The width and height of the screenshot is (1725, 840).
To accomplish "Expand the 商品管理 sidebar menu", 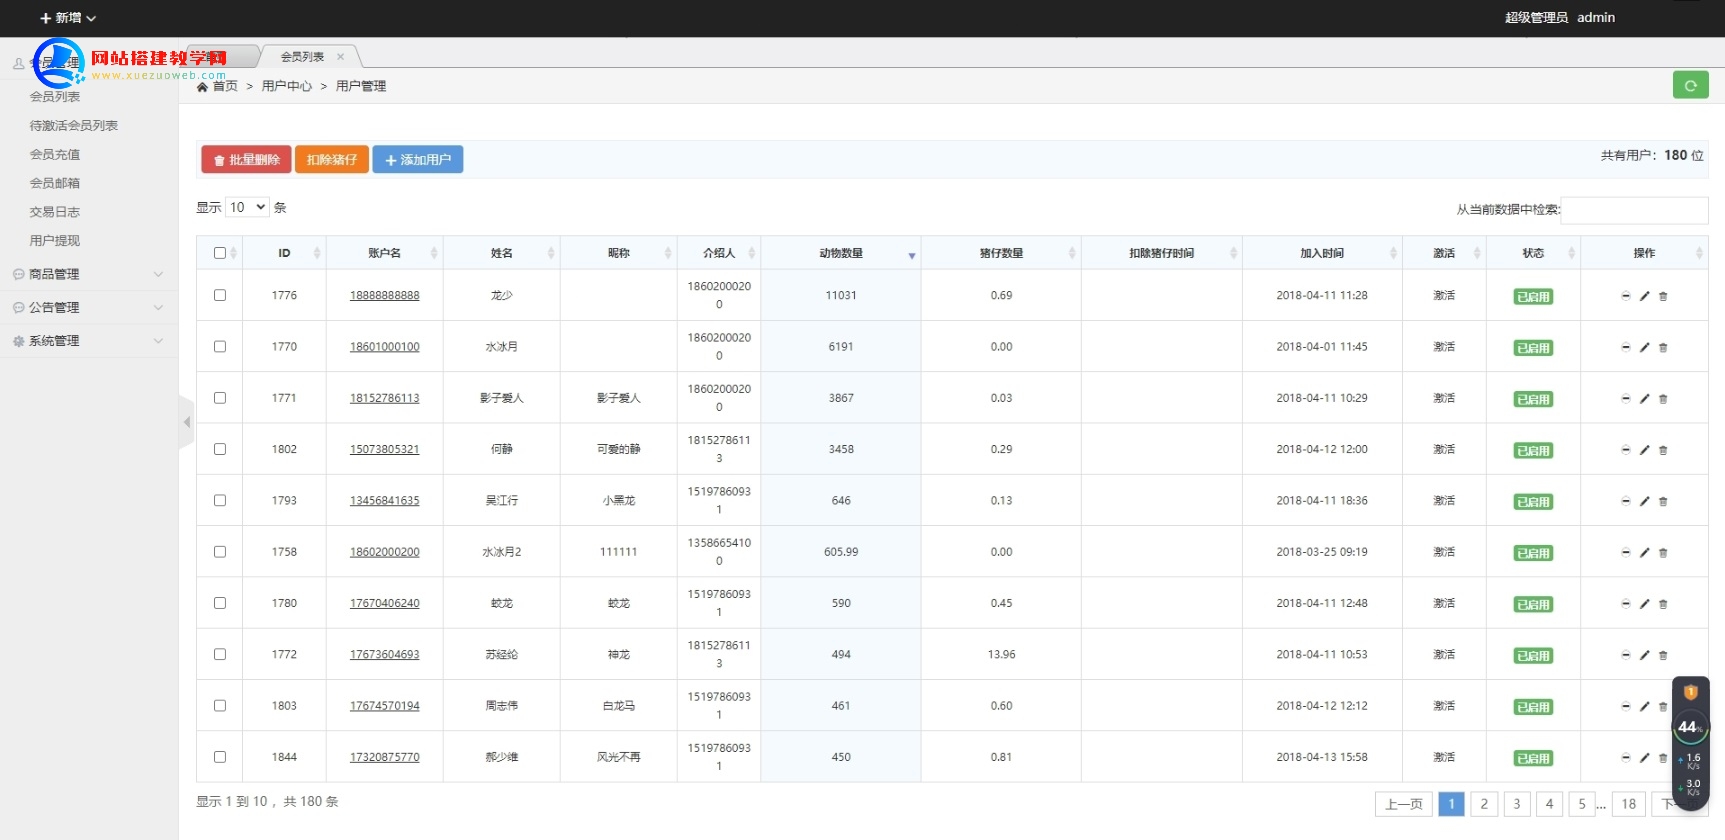I will (x=88, y=274).
